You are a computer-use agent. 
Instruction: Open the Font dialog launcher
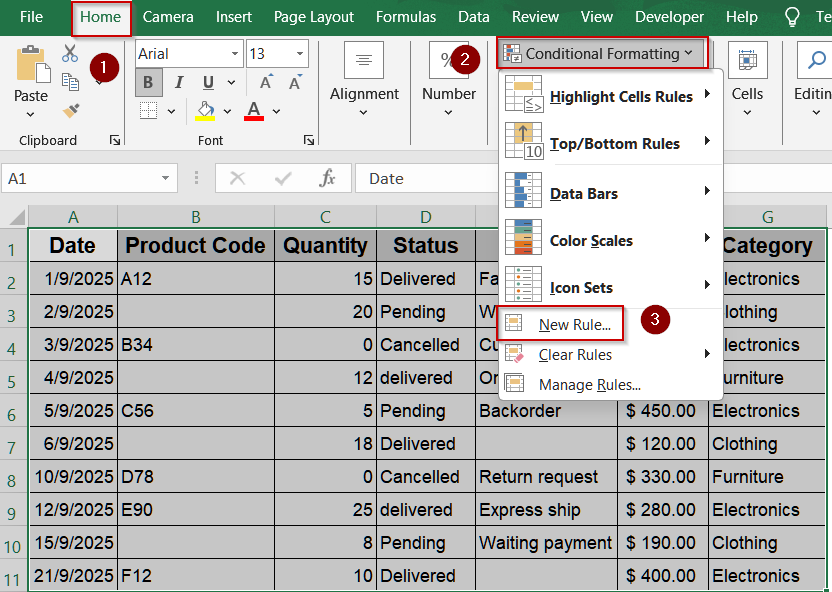tap(309, 140)
